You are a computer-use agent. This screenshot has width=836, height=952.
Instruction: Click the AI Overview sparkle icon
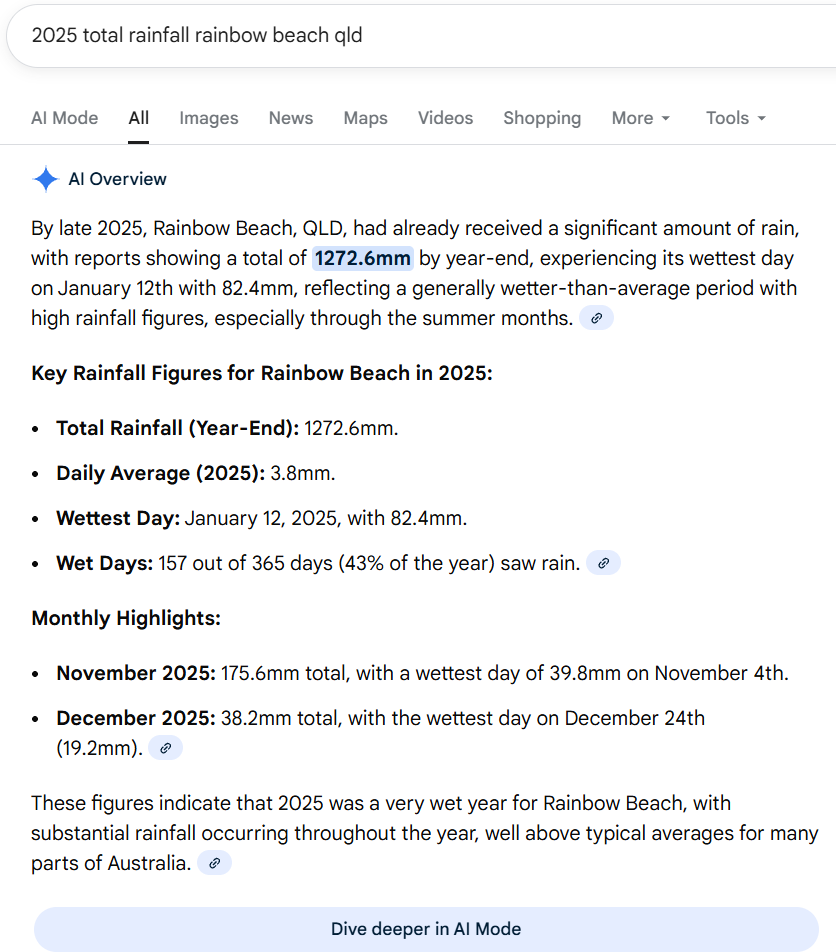pos(46,180)
